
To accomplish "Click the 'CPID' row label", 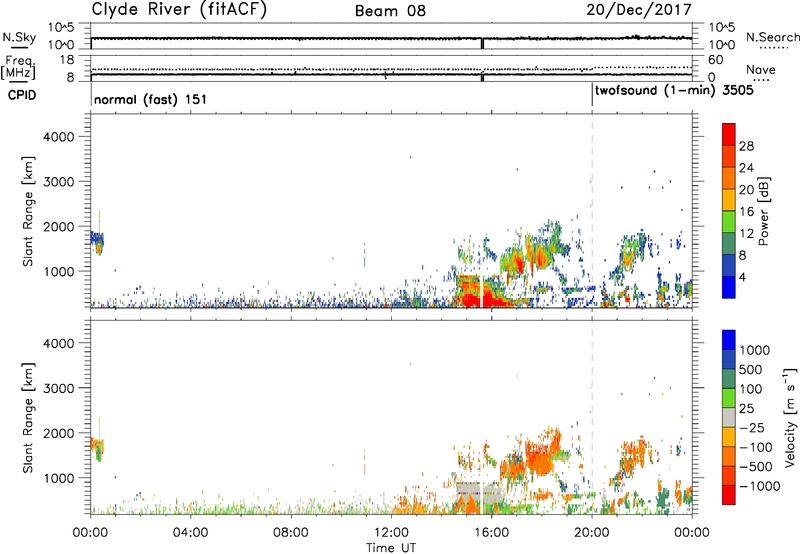I will [x=22, y=95].
